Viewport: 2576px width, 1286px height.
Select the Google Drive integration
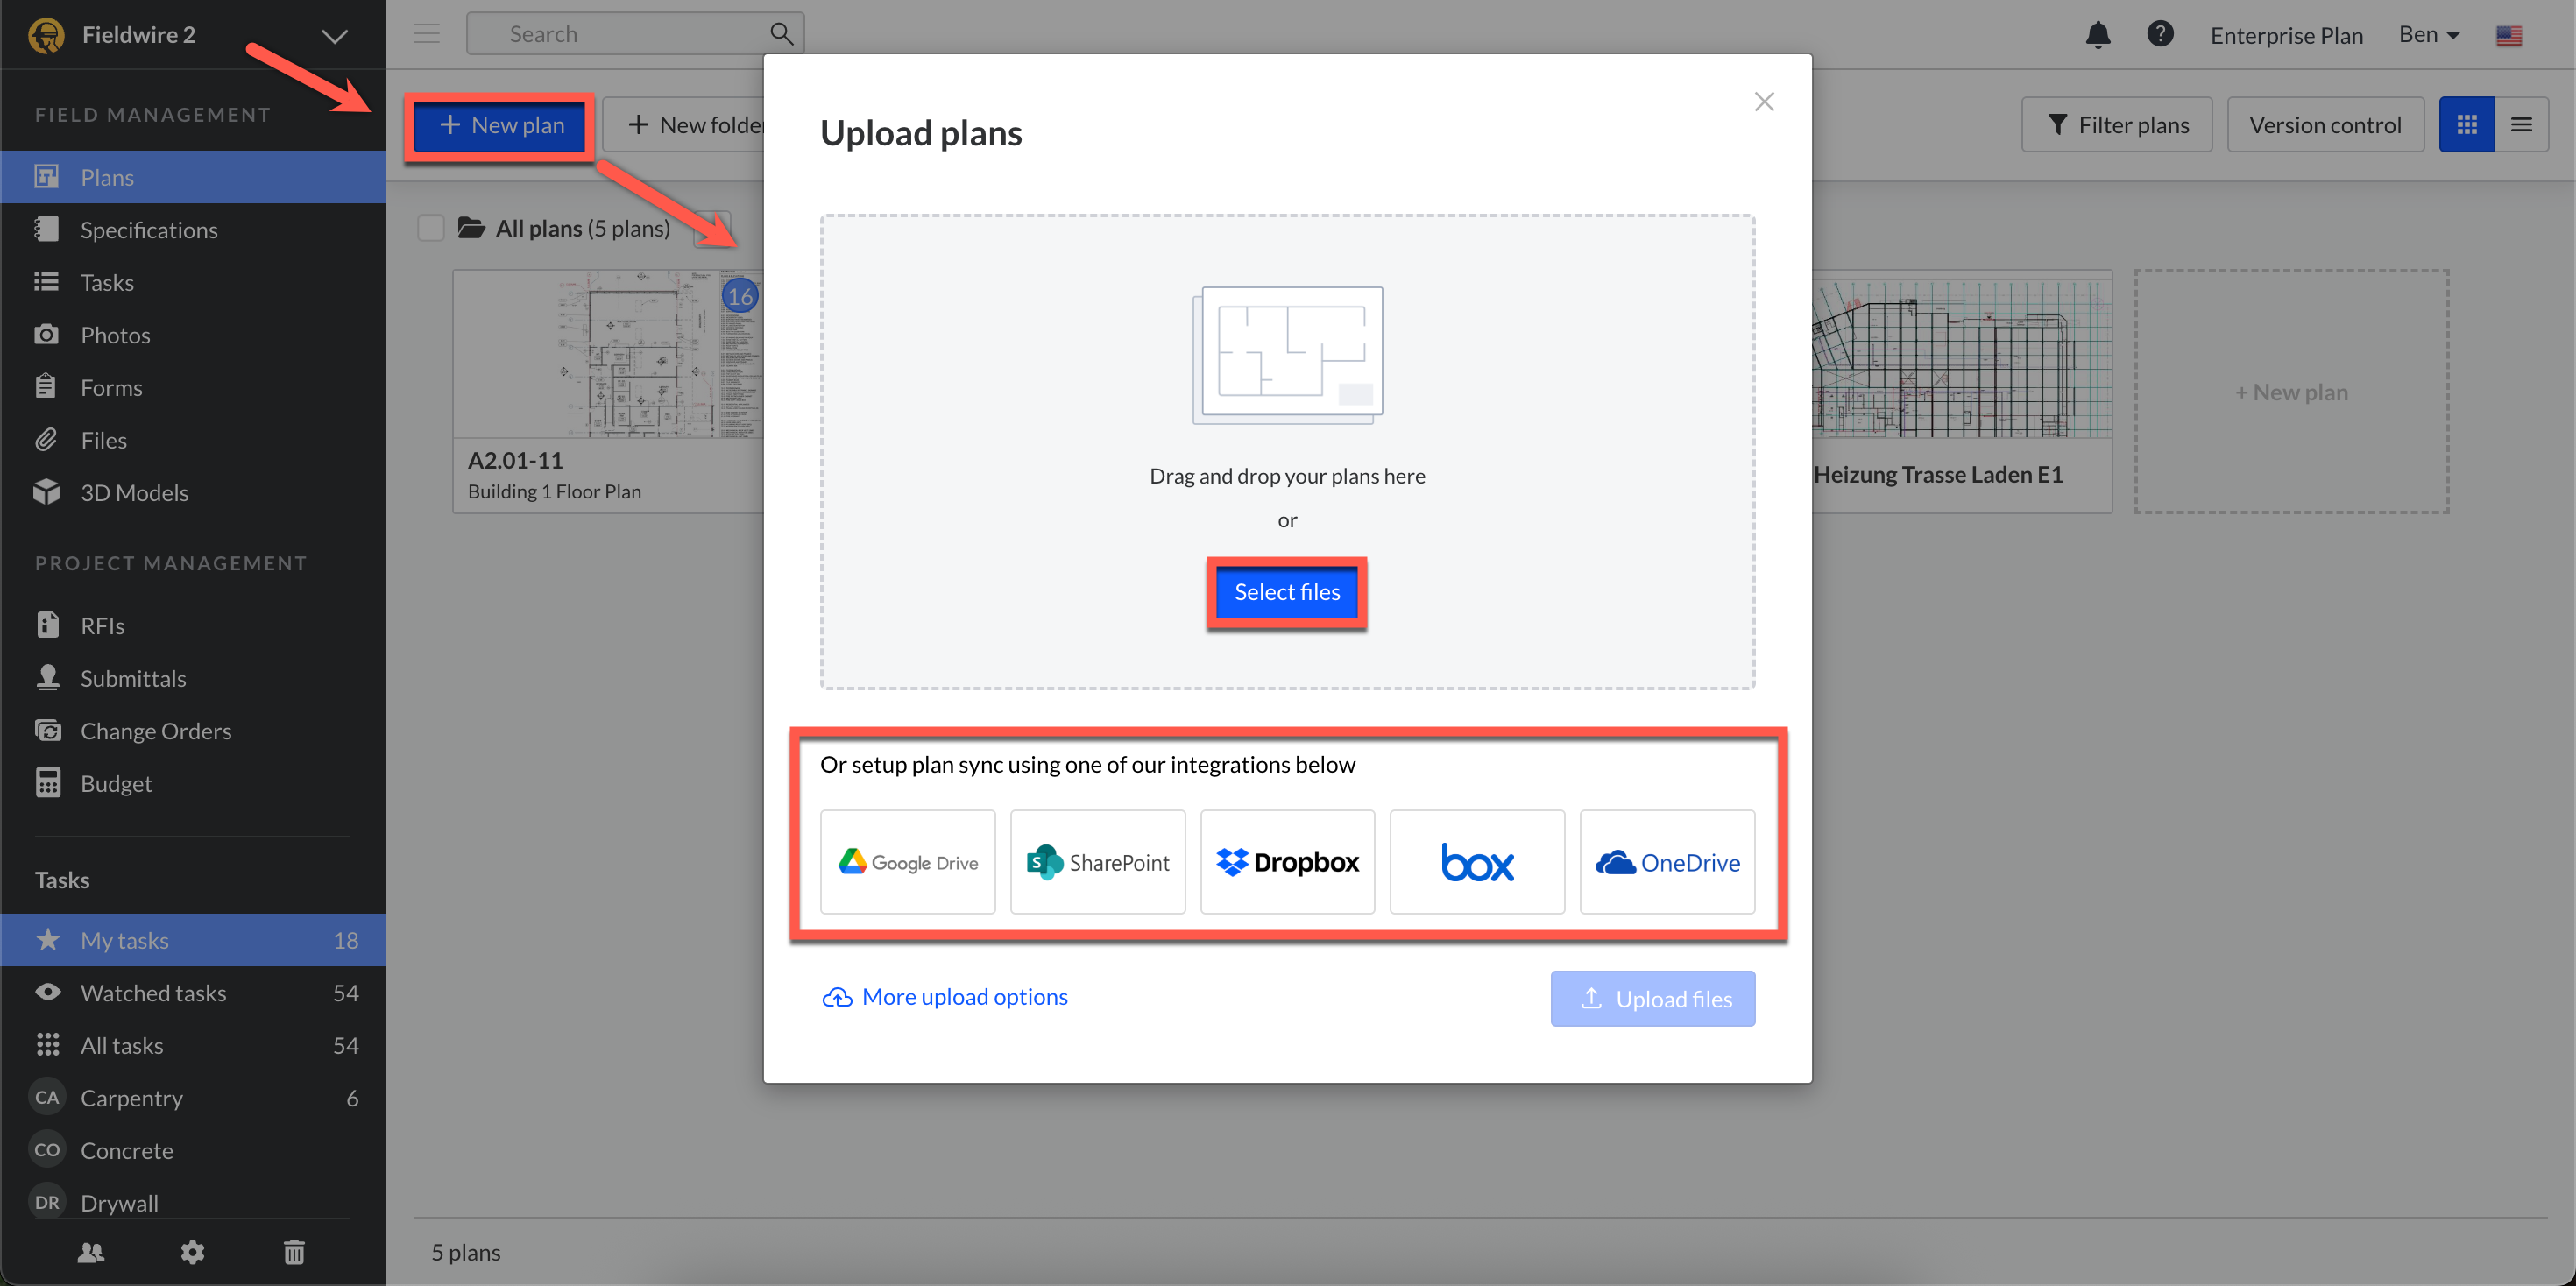click(907, 861)
